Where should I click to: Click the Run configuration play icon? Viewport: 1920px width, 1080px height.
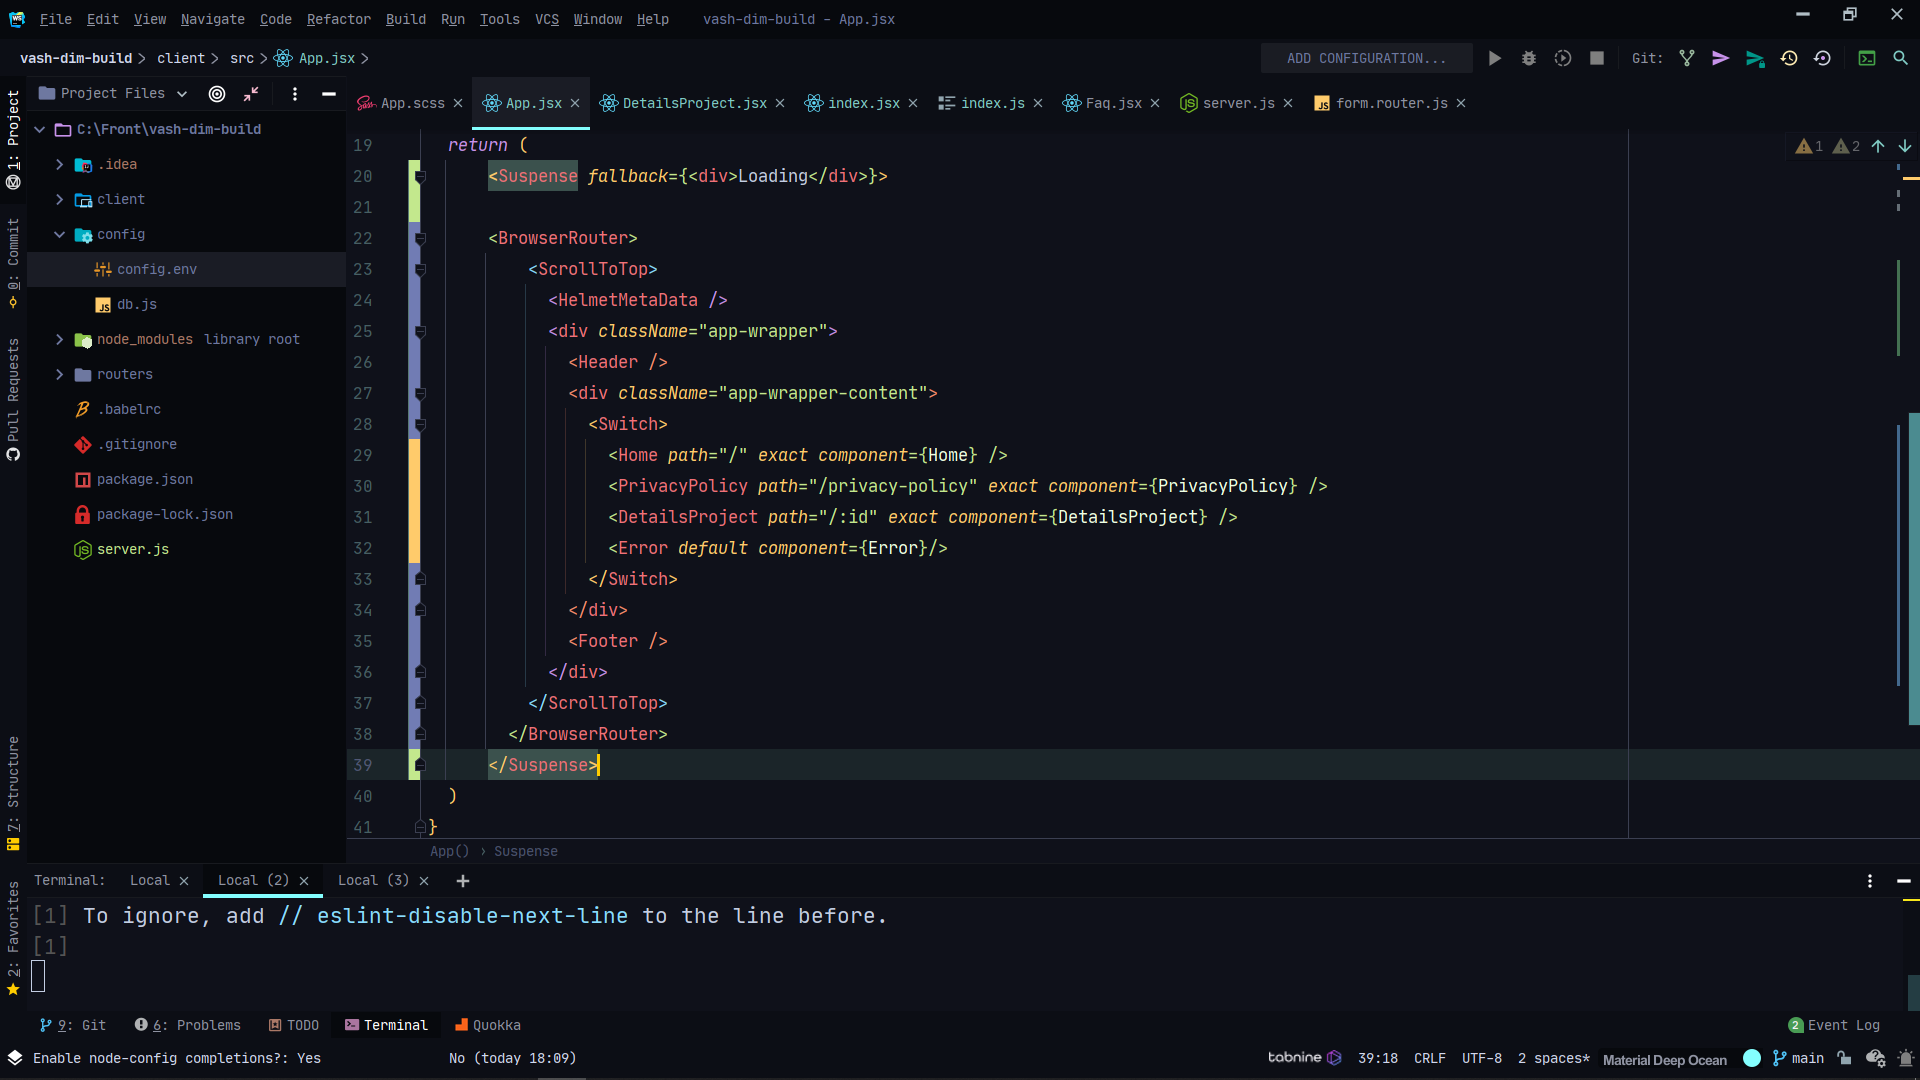tap(1494, 59)
